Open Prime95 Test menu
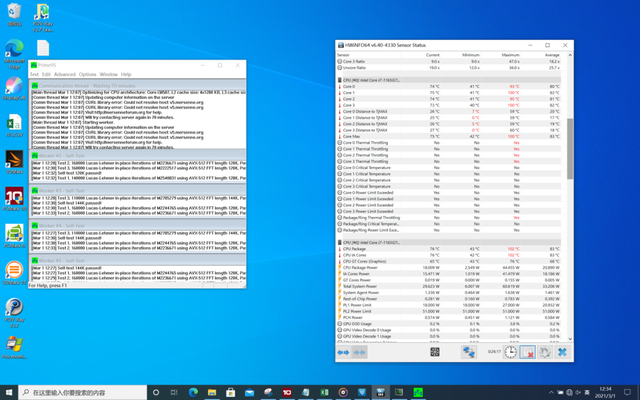 (x=35, y=74)
